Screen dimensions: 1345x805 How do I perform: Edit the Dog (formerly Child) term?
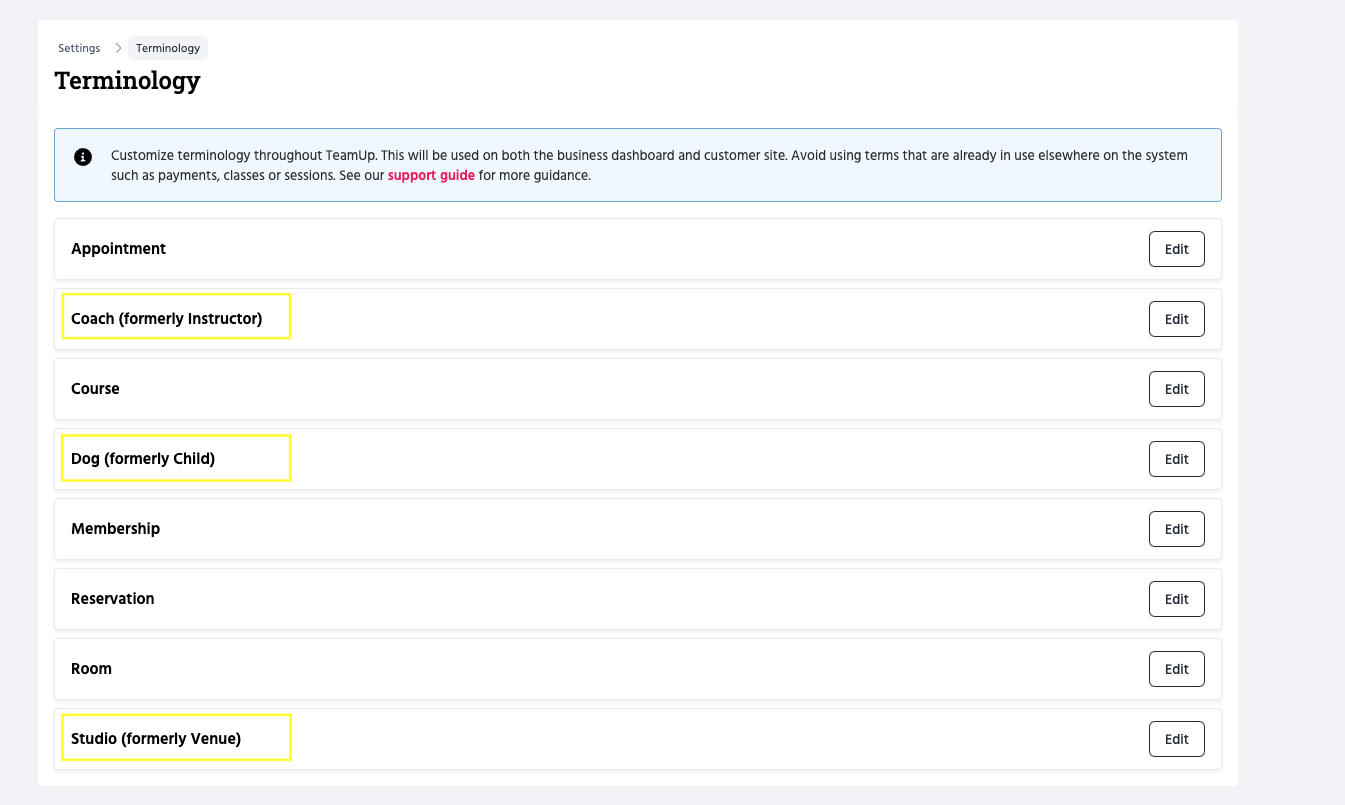pyautogui.click(x=1176, y=459)
